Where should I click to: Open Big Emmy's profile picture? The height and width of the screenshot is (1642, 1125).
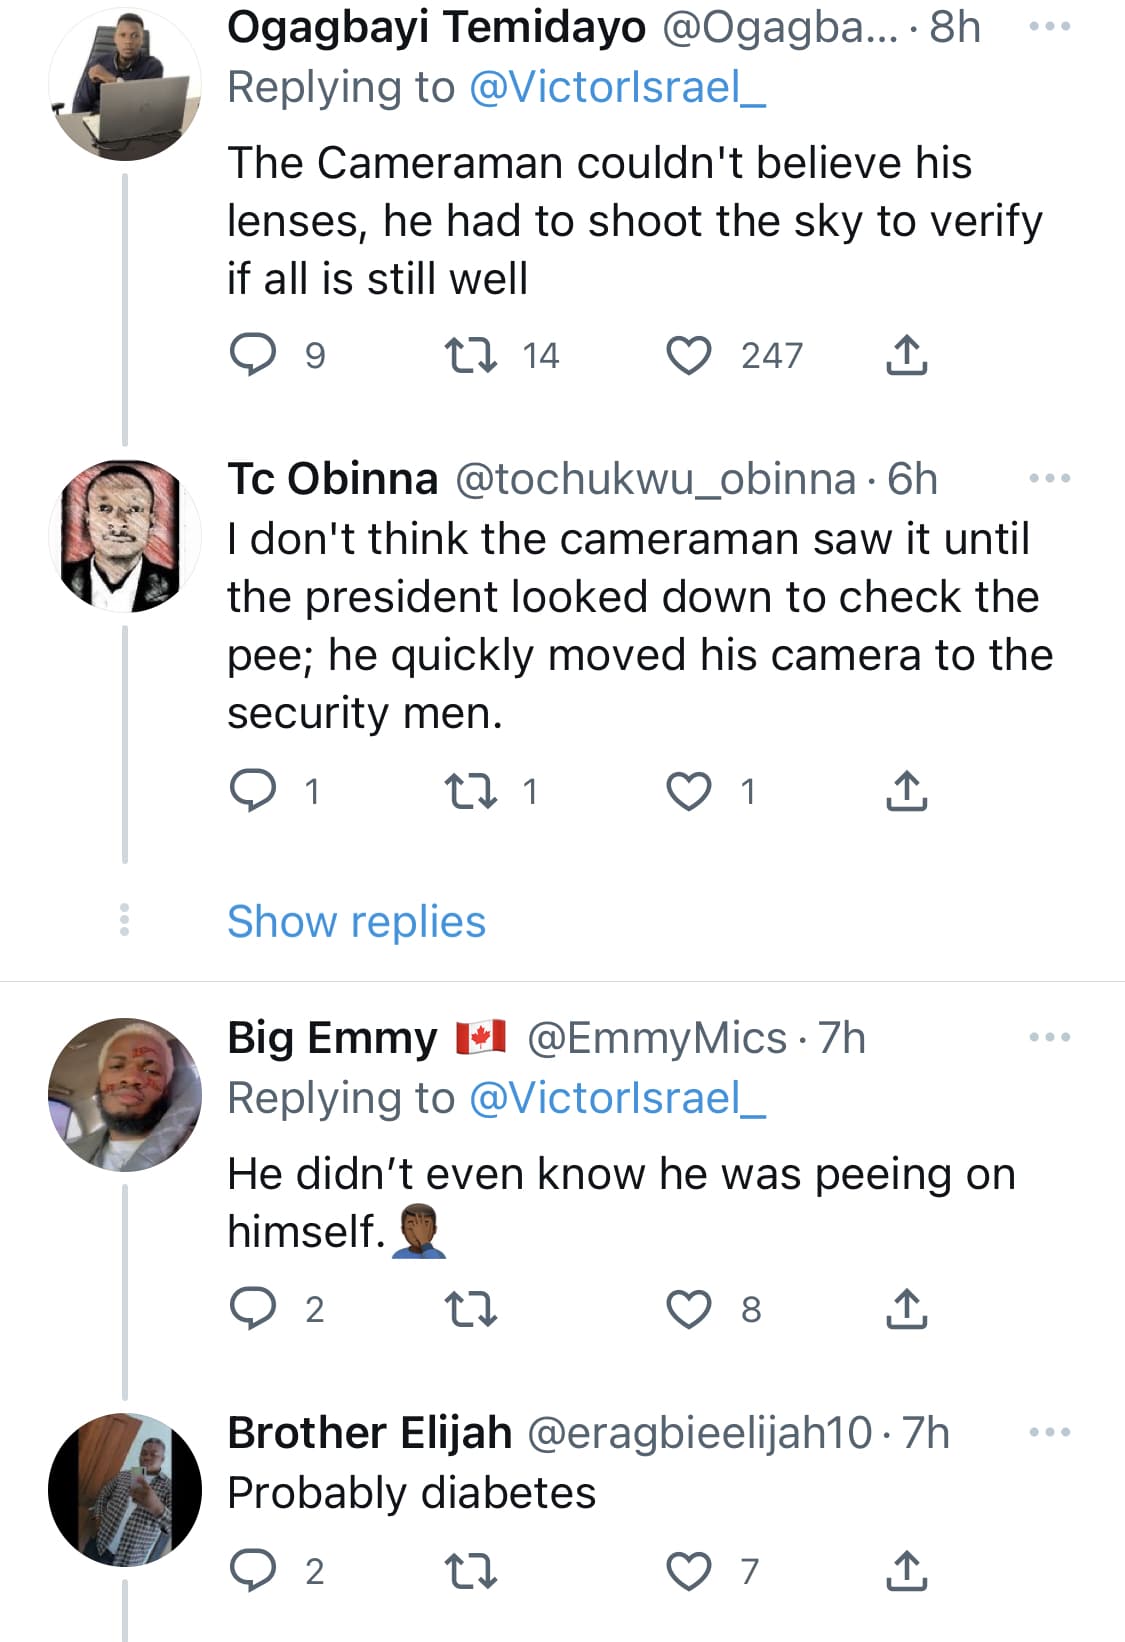125,1095
